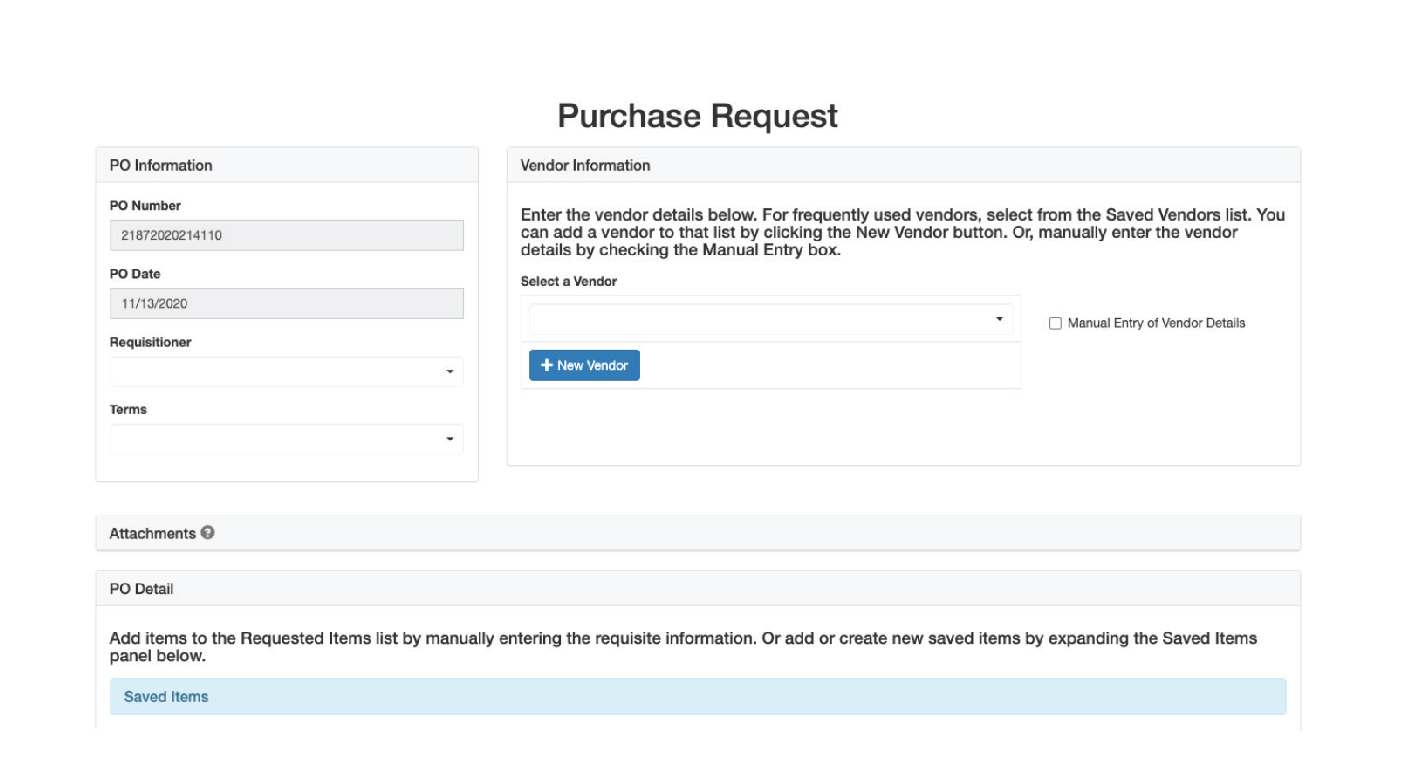The width and height of the screenshot is (1401, 776).
Task: Click the Attachments help question mark icon
Action: coord(207,533)
